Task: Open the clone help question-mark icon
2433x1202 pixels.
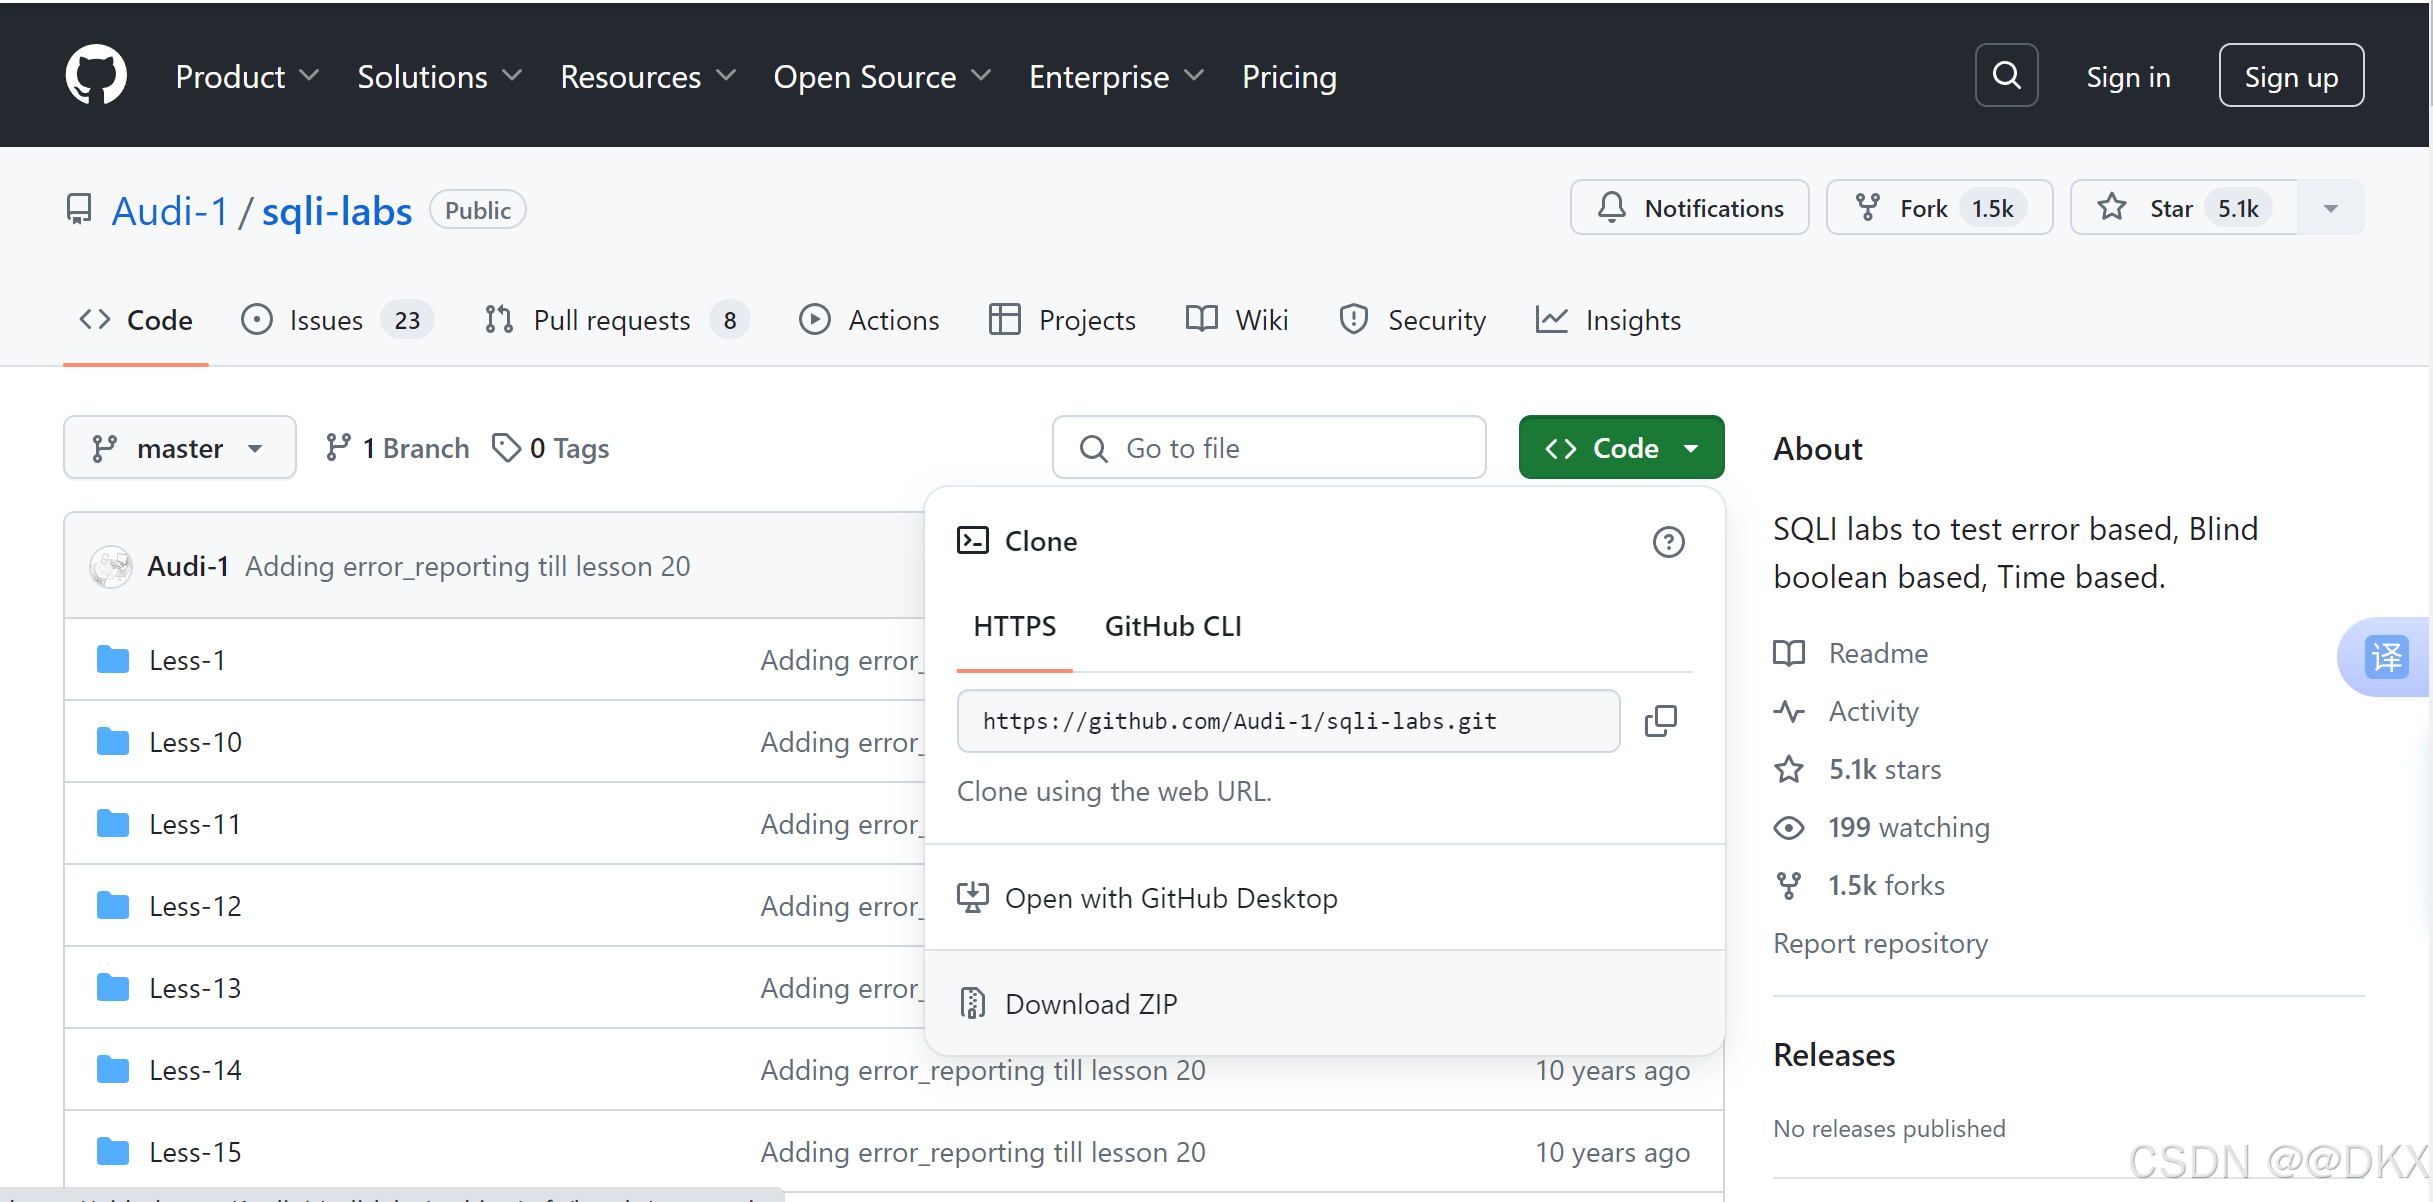Action: tap(1668, 542)
